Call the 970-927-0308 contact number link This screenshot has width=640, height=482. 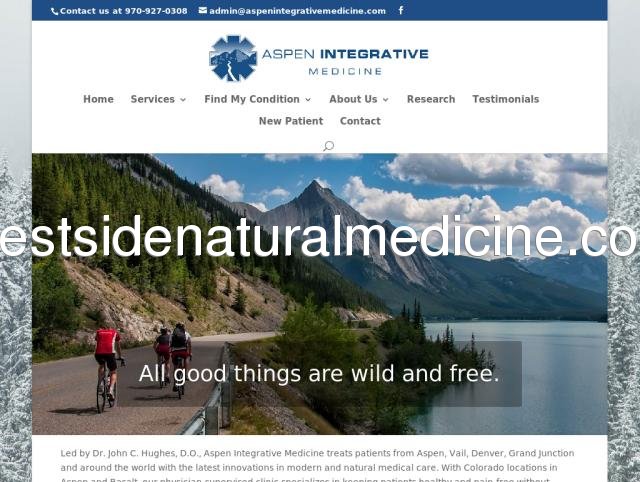[x=123, y=11]
